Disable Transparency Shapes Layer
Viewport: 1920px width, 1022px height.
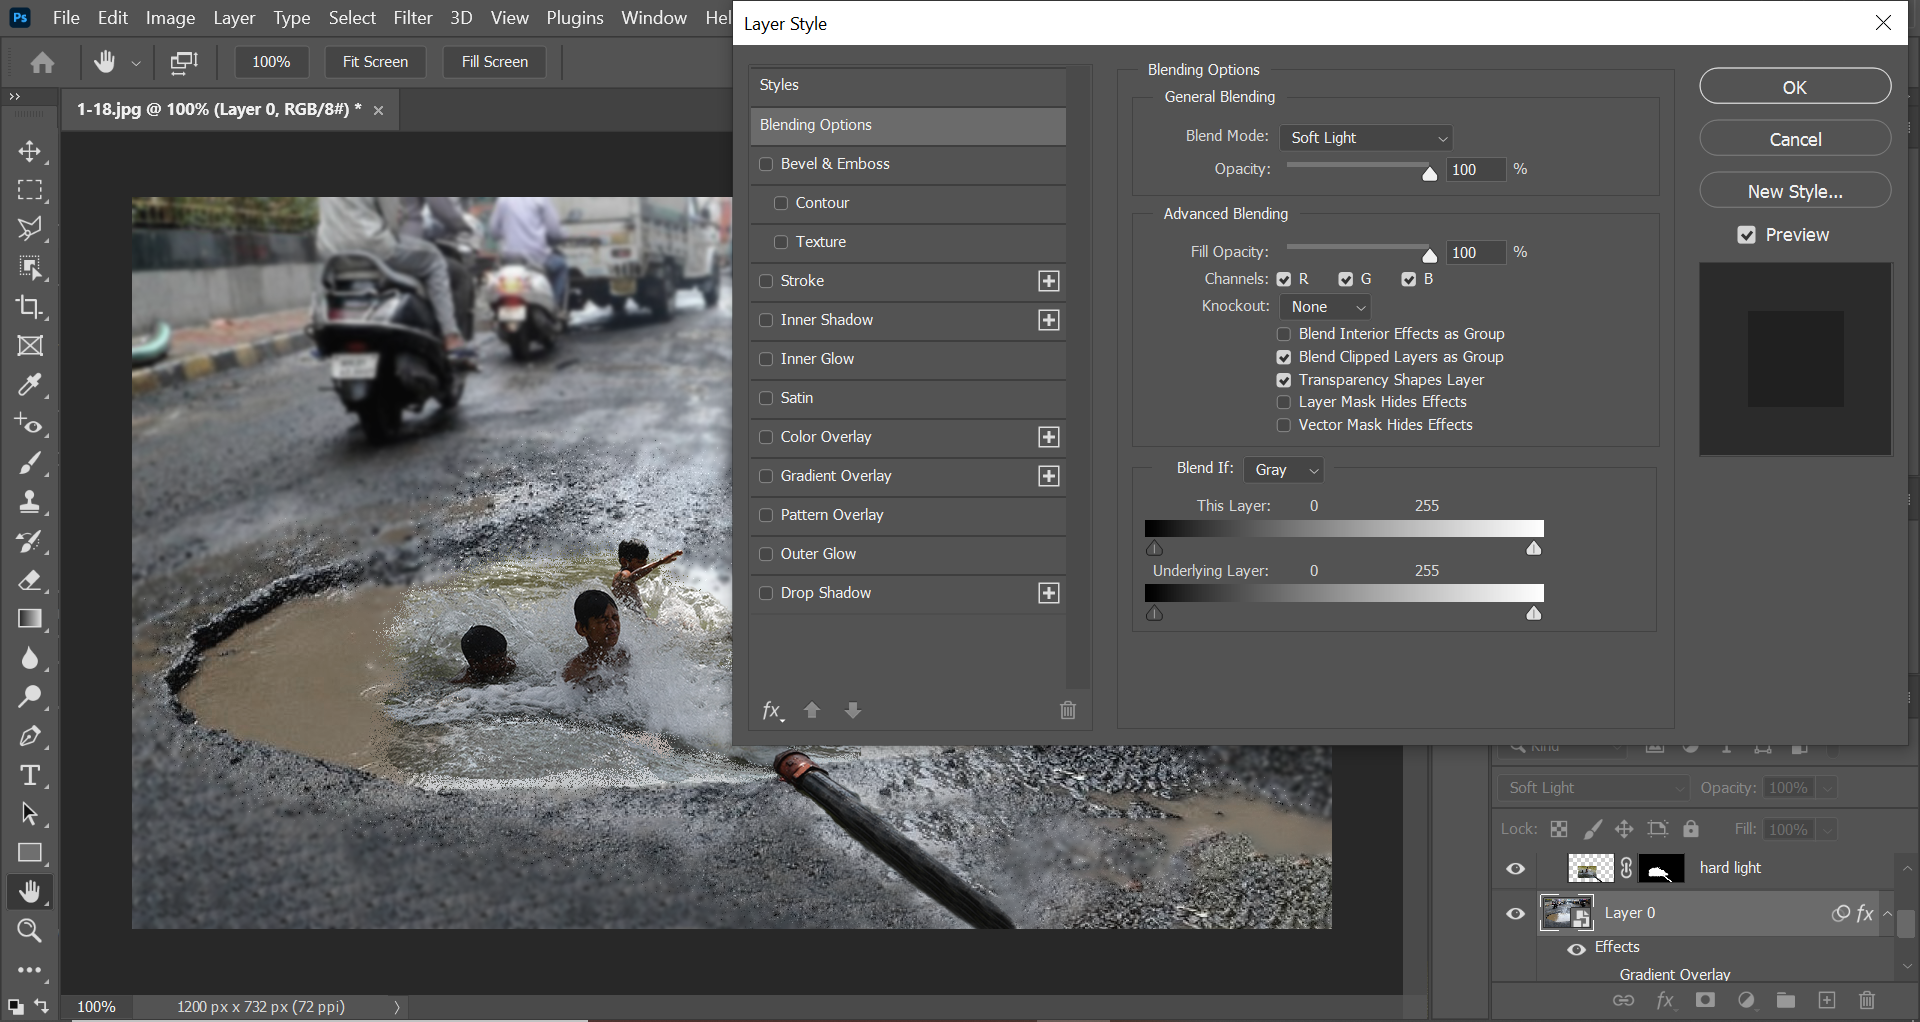tap(1283, 380)
